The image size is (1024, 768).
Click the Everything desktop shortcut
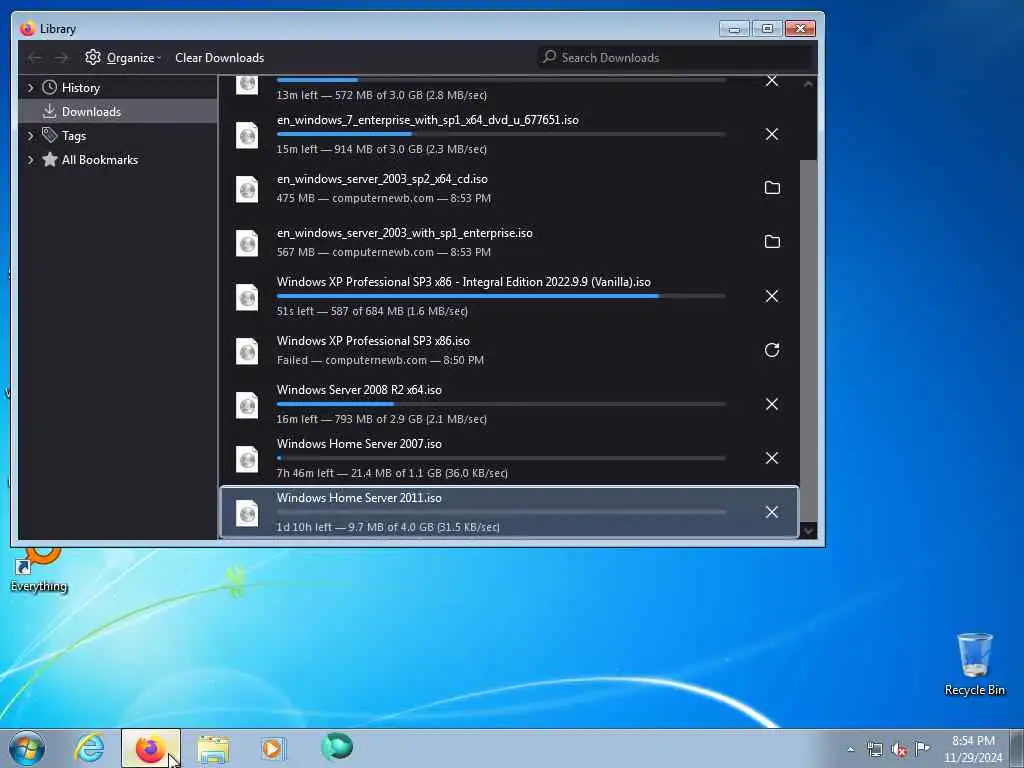[39, 569]
